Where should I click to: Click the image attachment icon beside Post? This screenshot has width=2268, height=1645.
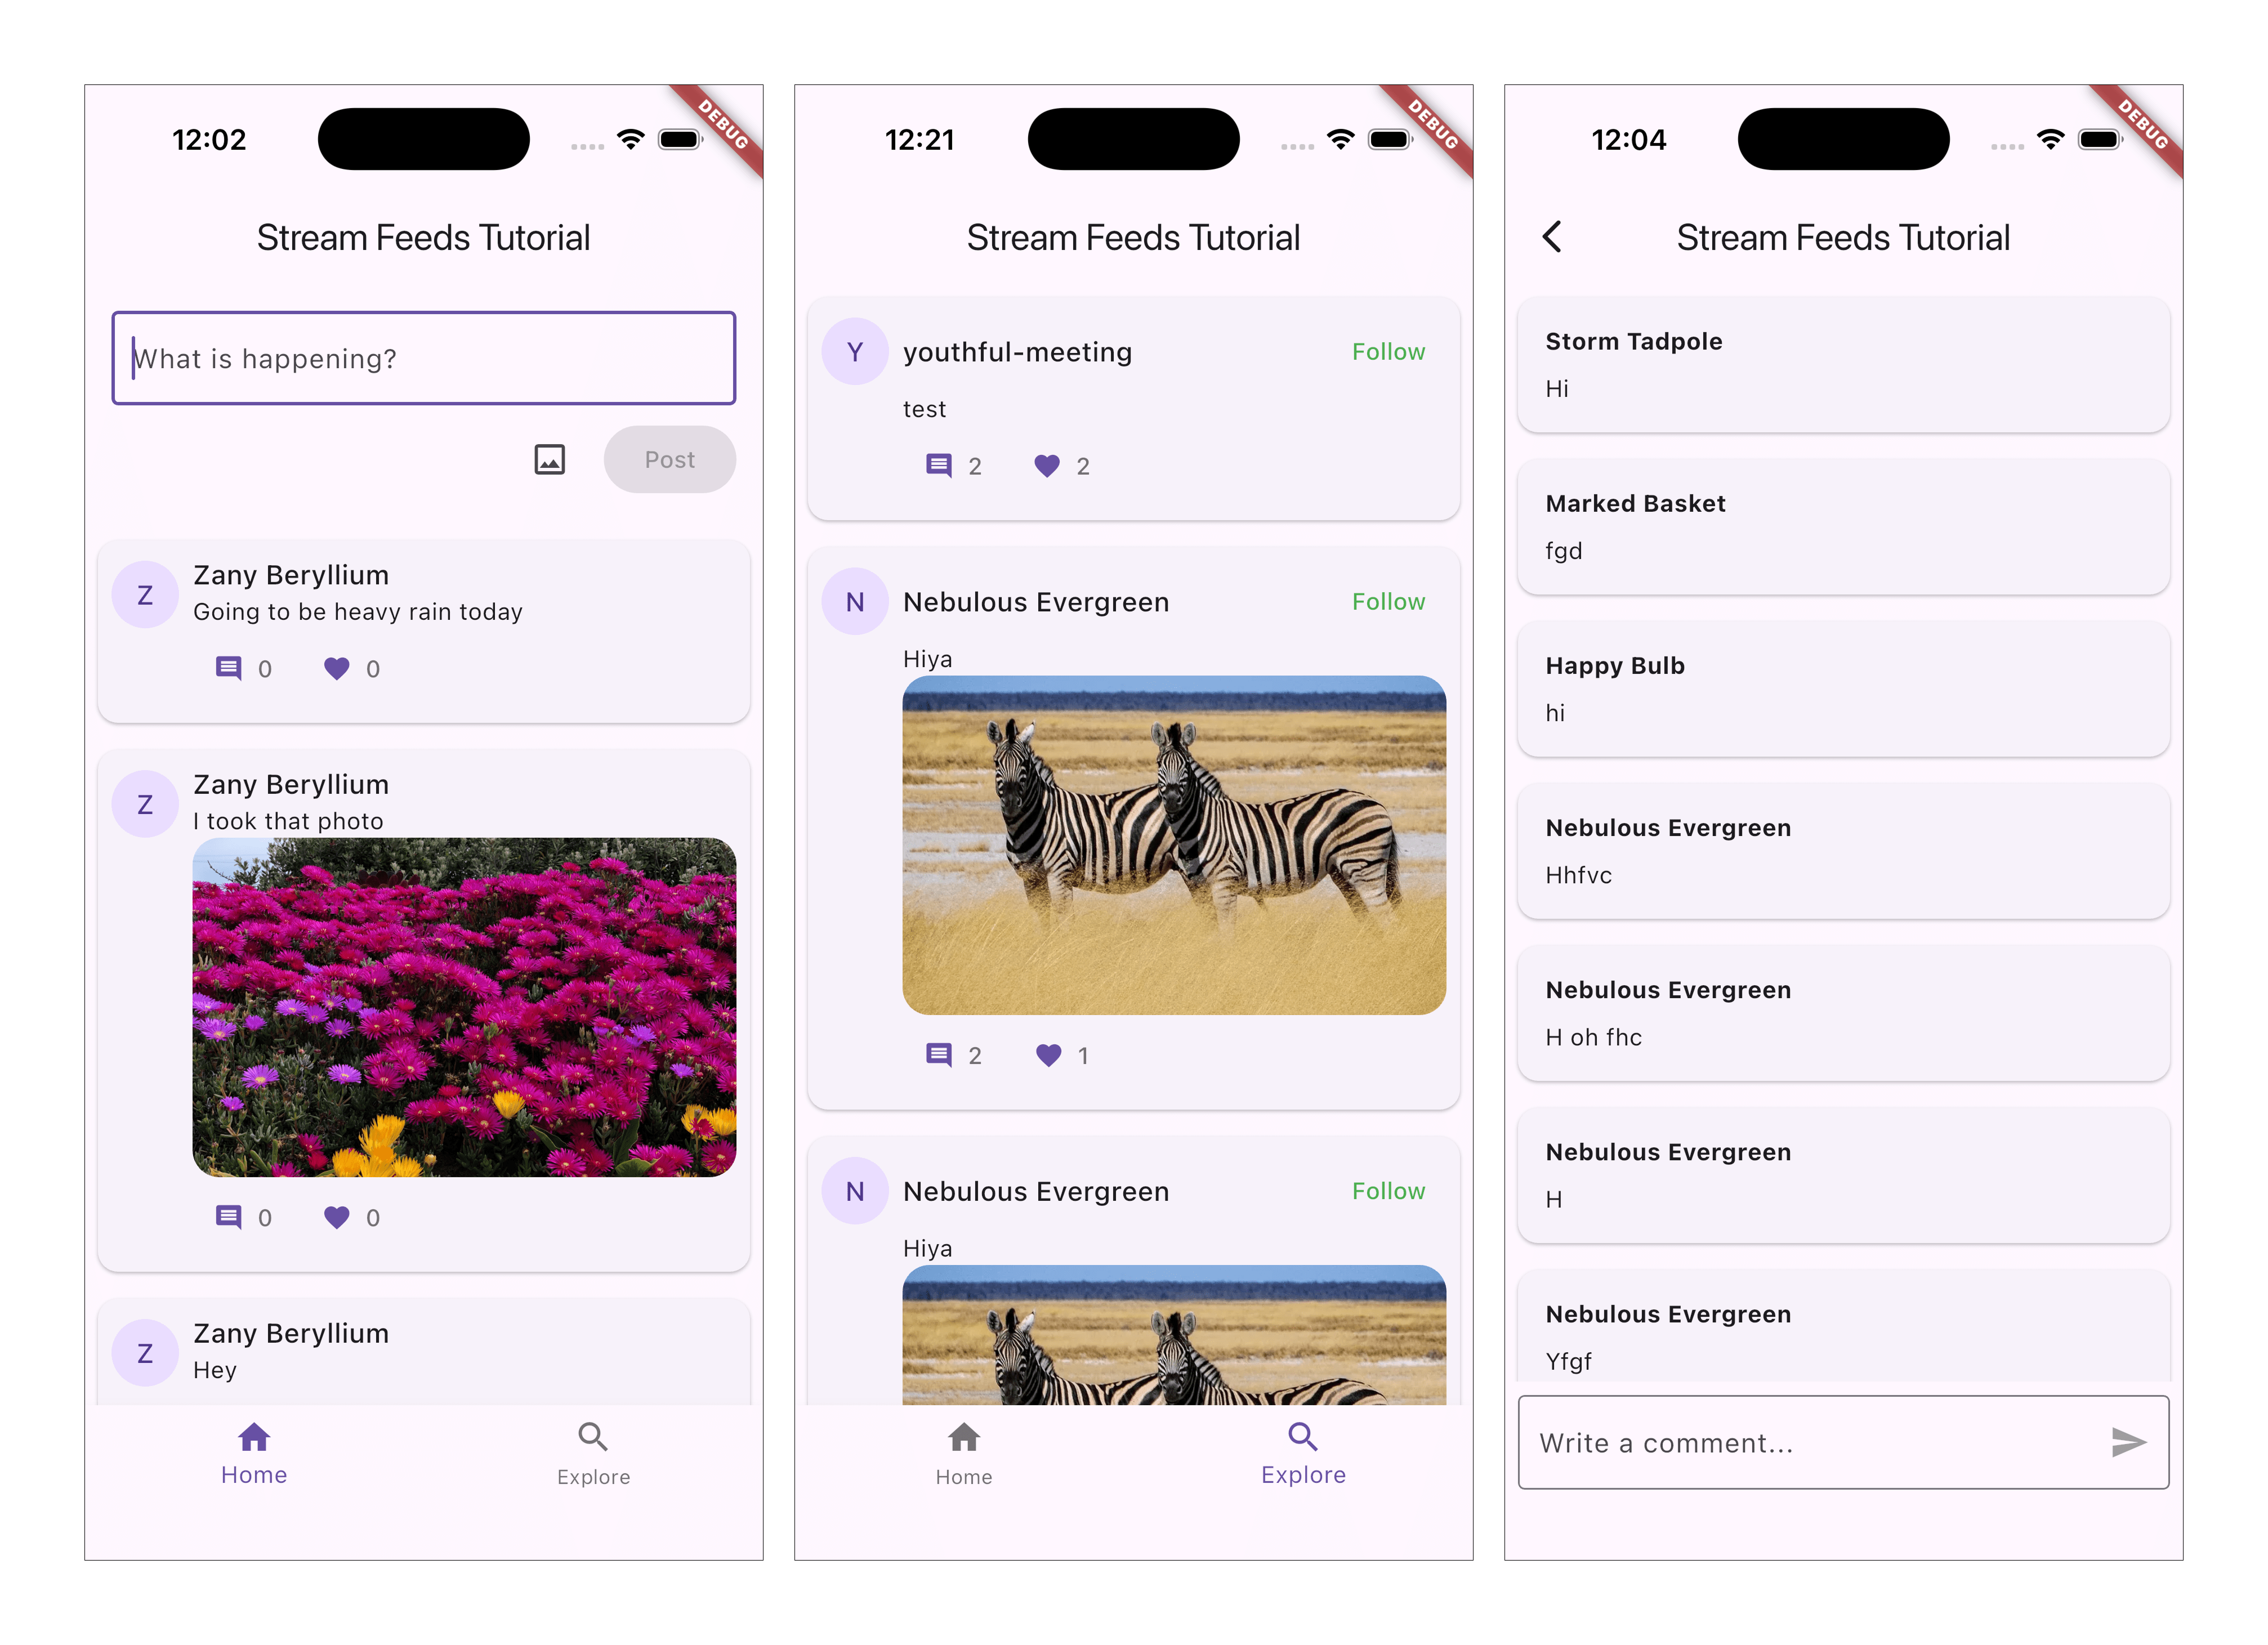(549, 459)
